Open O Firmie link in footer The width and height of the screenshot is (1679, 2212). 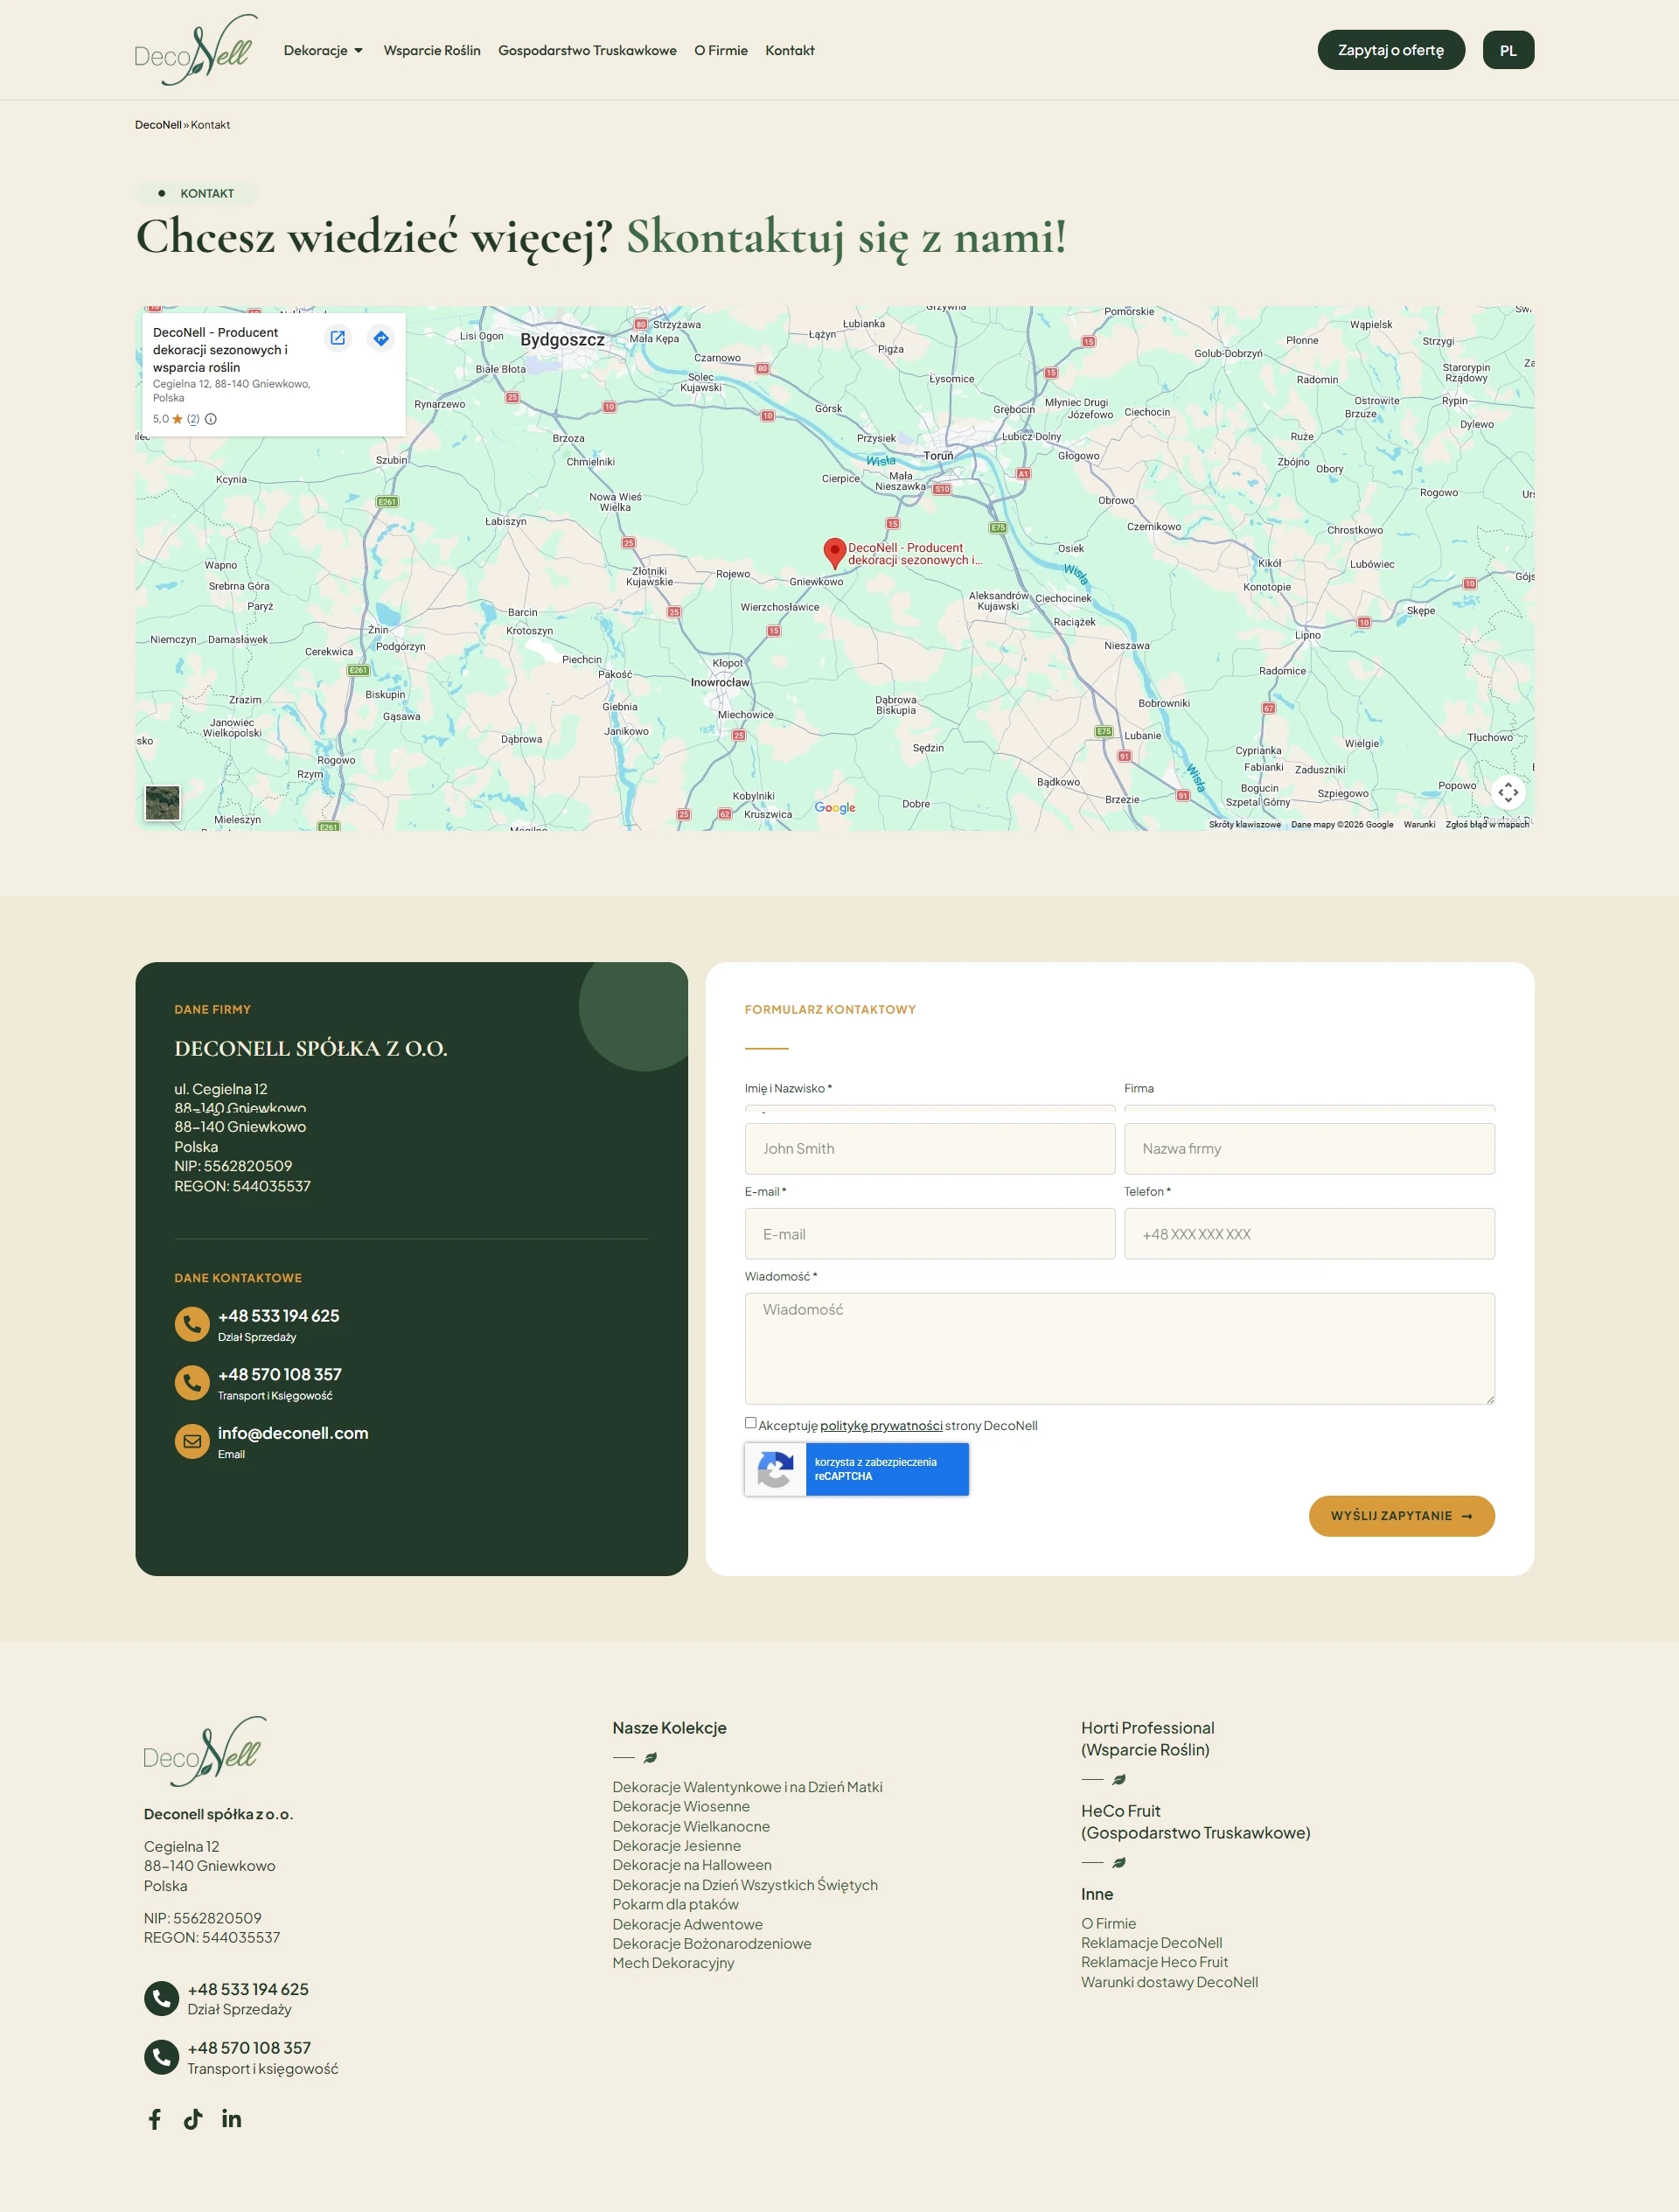[1109, 1924]
